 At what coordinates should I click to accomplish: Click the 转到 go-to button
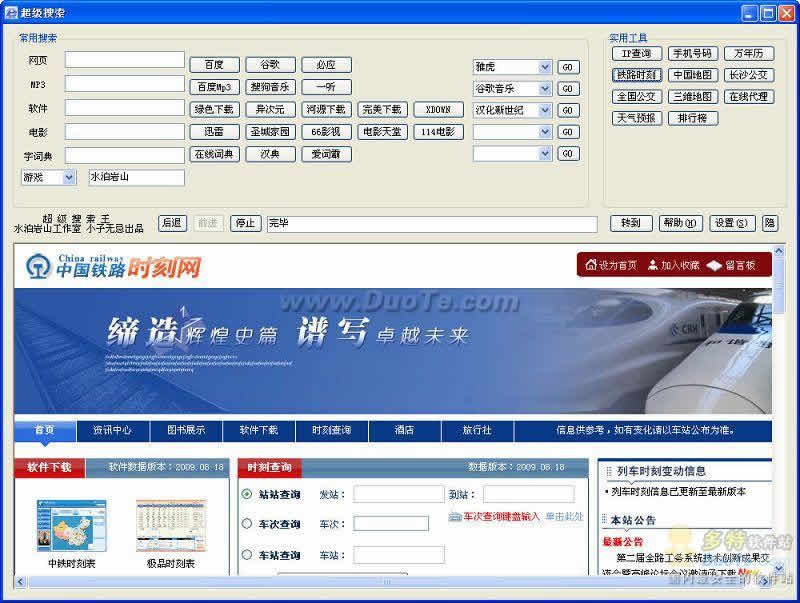click(631, 223)
